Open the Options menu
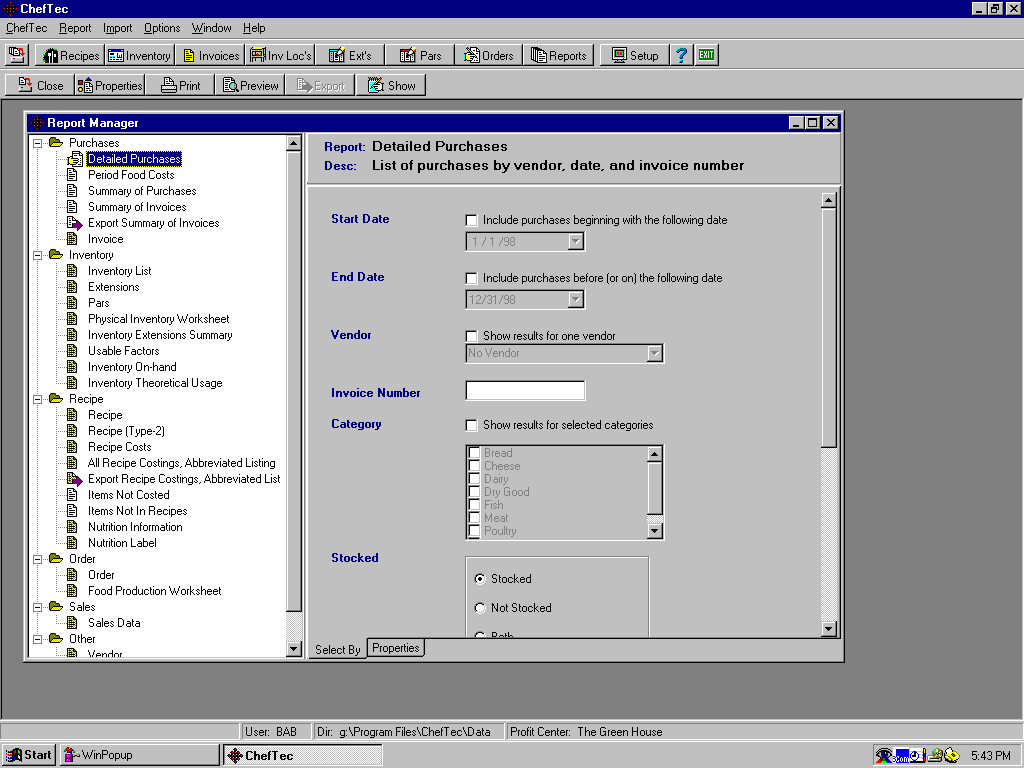Viewport: 1024px width, 768px height. 162,28
